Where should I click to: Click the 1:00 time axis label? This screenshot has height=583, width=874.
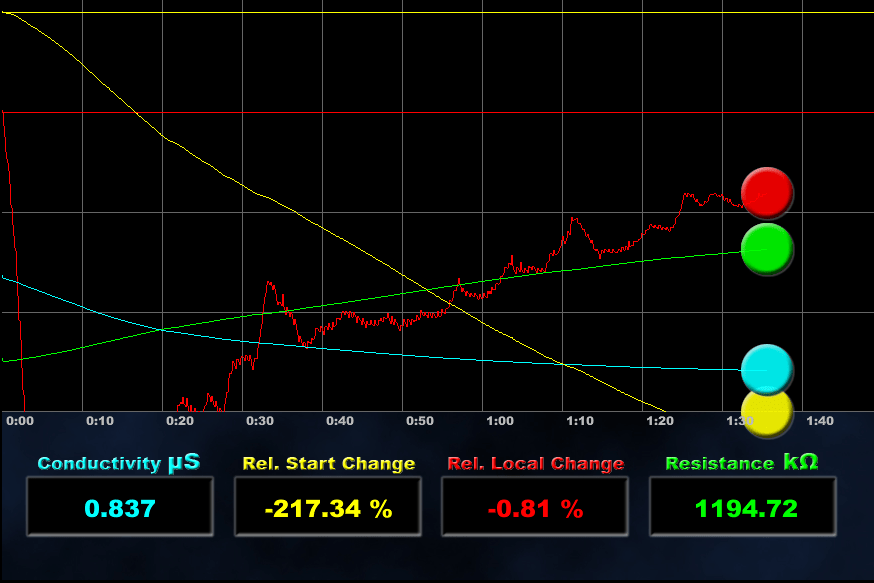tap(500, 421)
